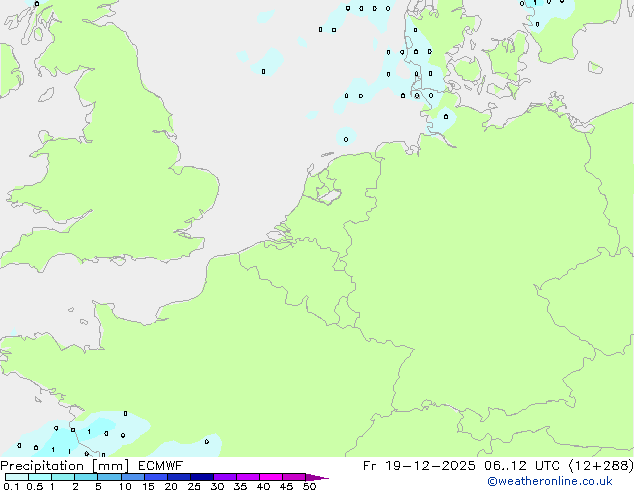
Task: Click the 'Precipitation' title text
Action: point(42,466)
